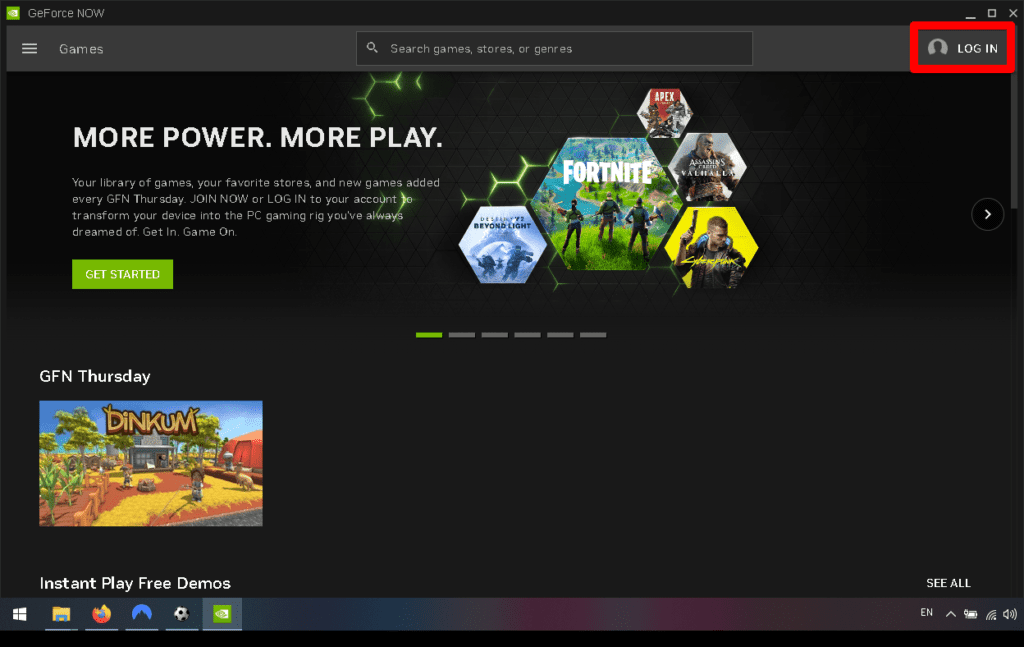
Task: Open the network Wi-Fi tray icon
Action: pos(991,614)
